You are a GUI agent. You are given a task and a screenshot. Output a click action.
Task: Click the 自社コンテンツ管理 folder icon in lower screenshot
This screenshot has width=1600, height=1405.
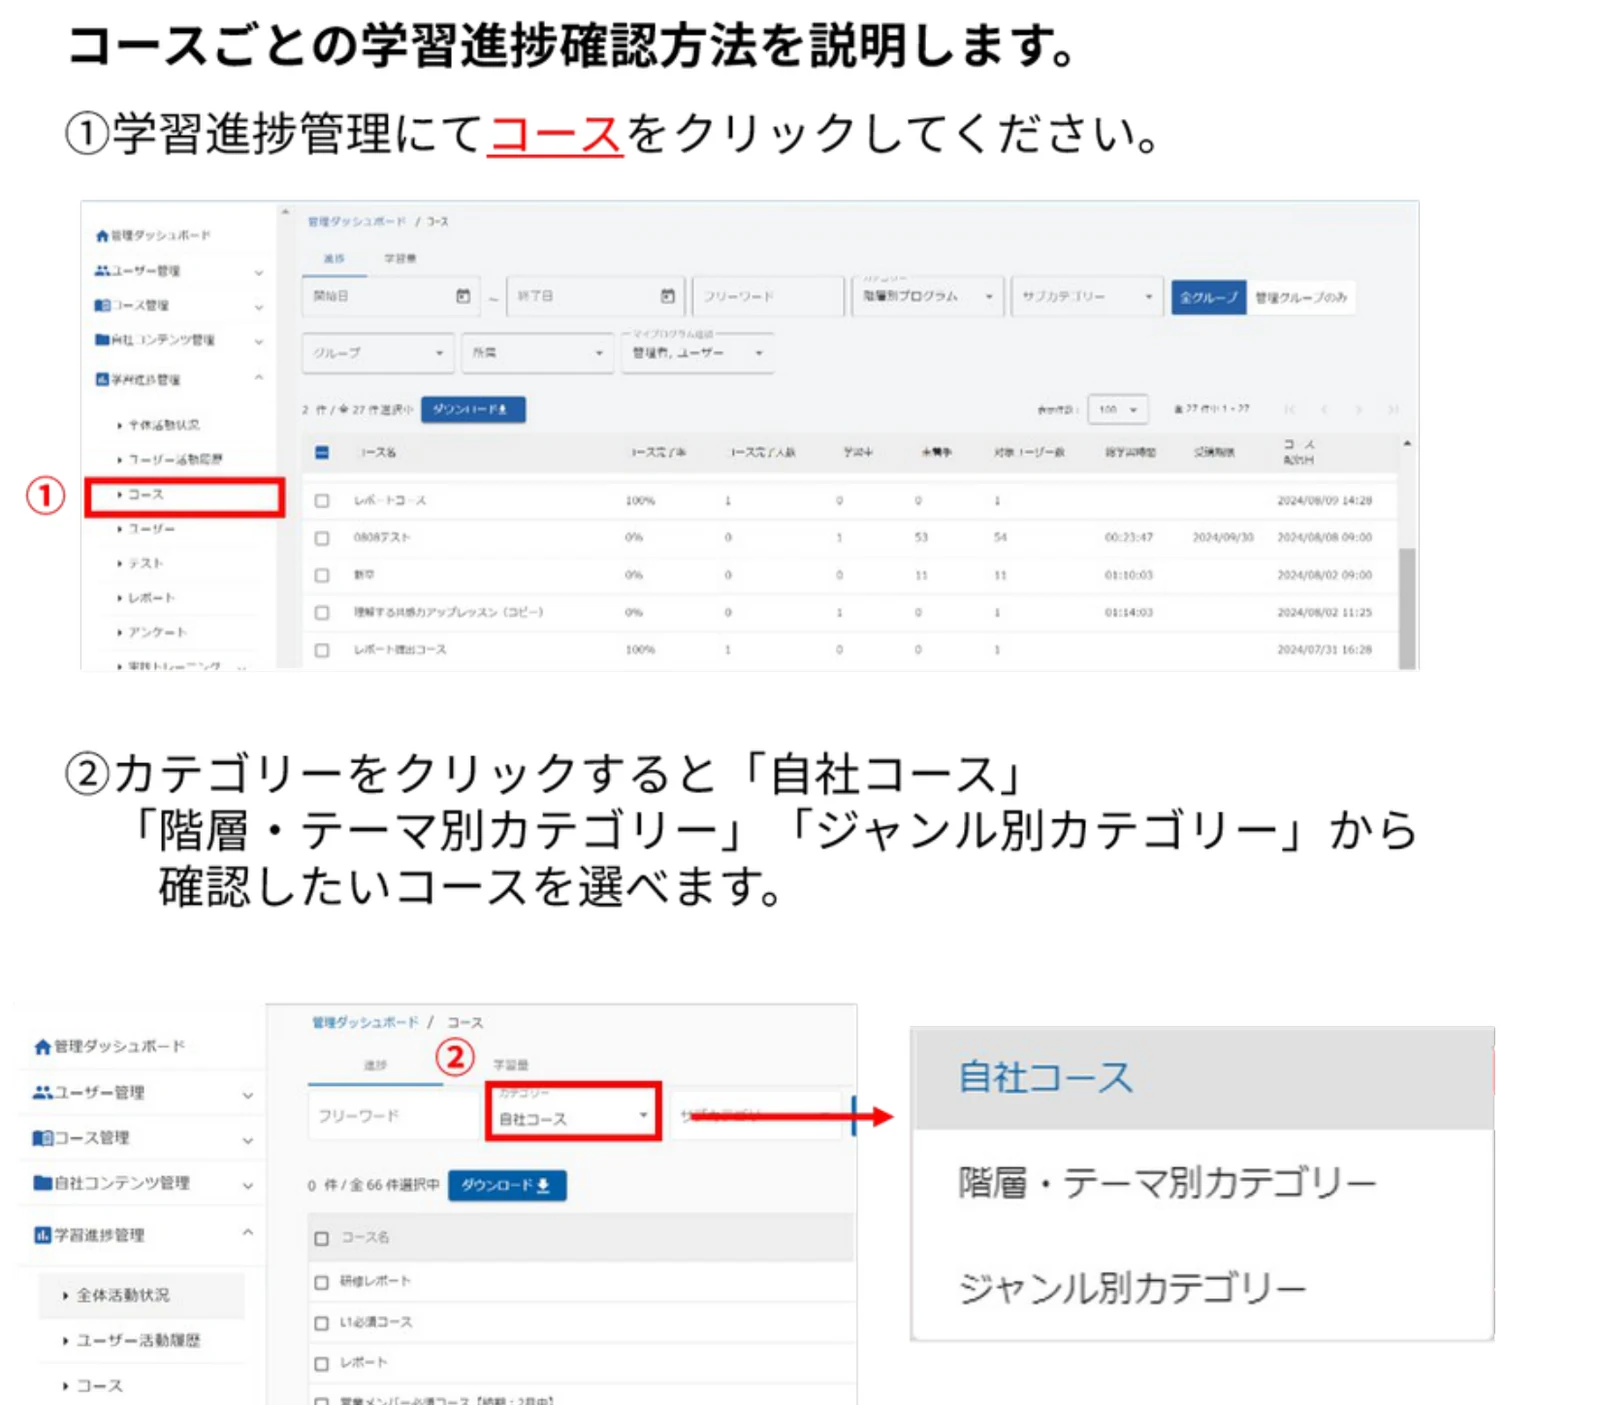pyautogui.click(x=42, y=1183)
